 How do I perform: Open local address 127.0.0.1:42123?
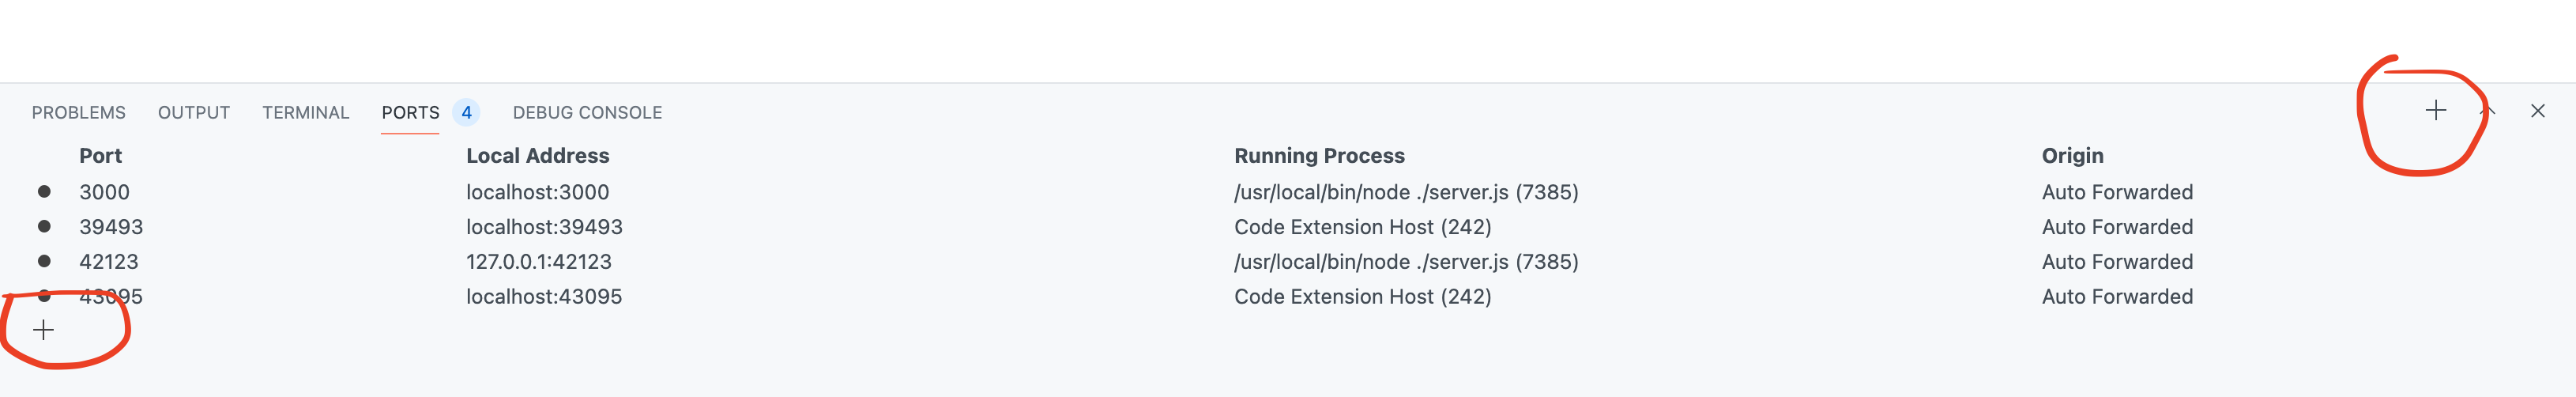[x=538, y=262]
